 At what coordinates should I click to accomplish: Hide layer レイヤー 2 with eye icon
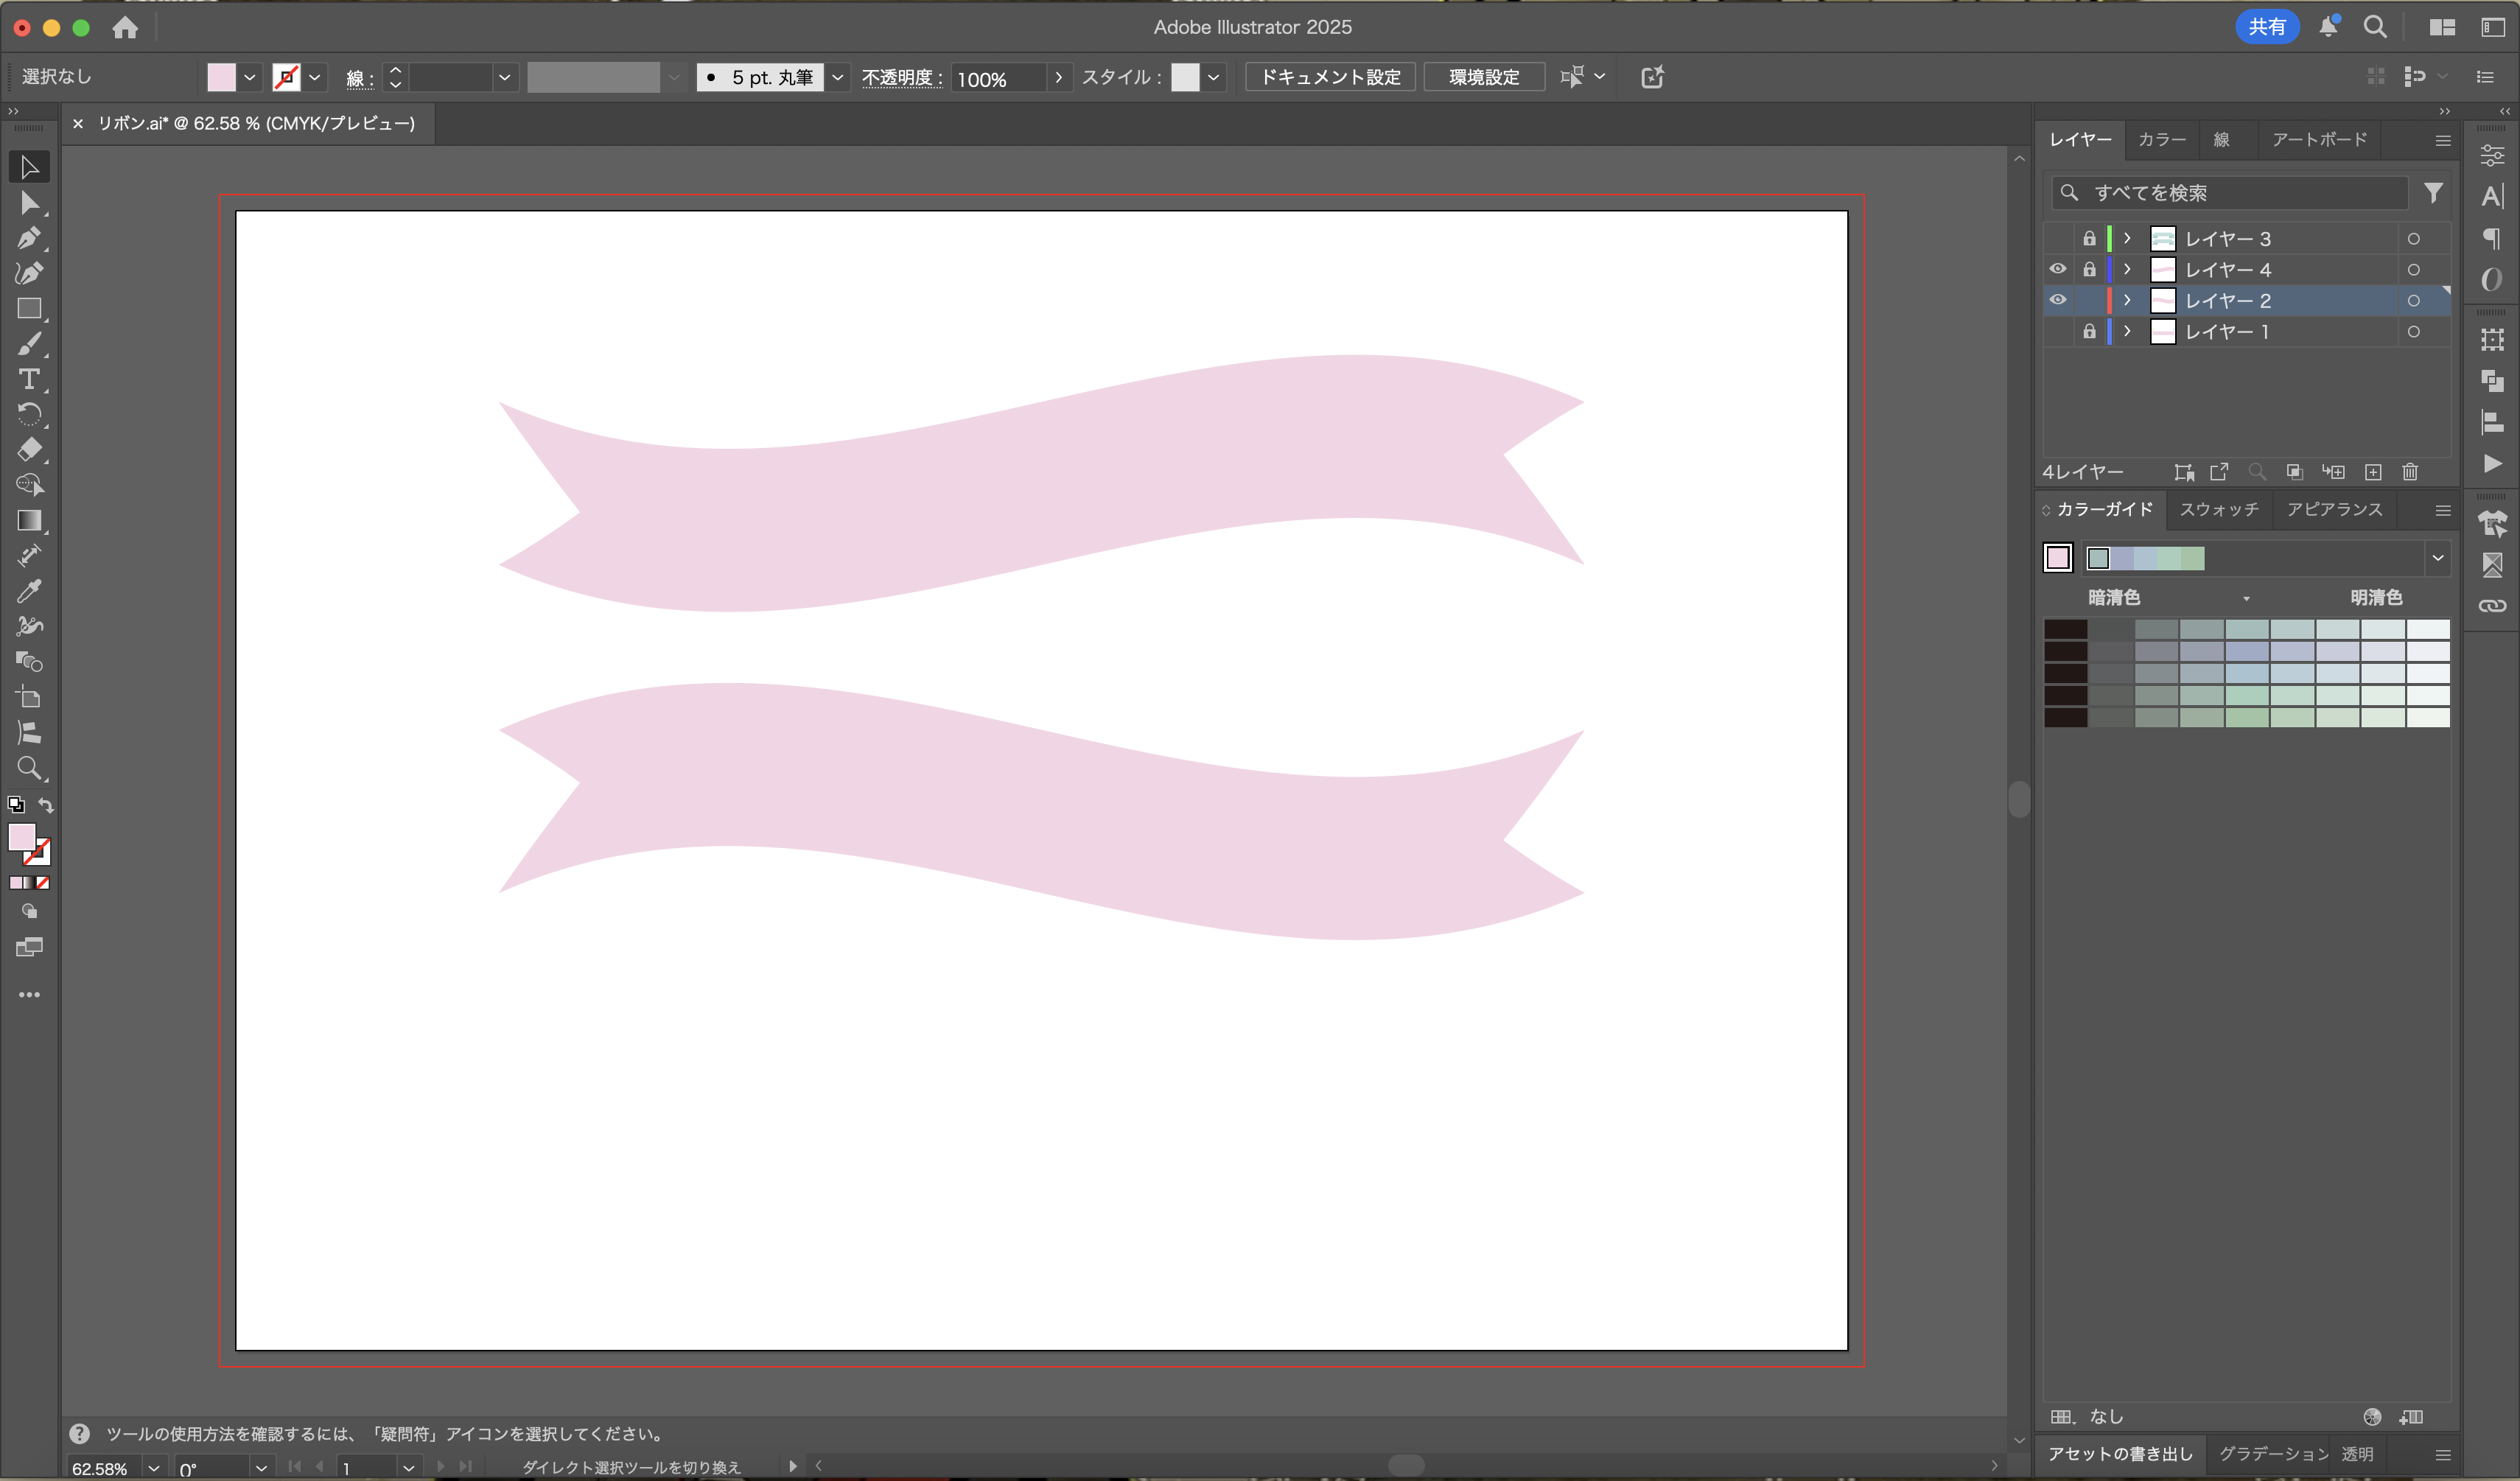pos(2058,300)
